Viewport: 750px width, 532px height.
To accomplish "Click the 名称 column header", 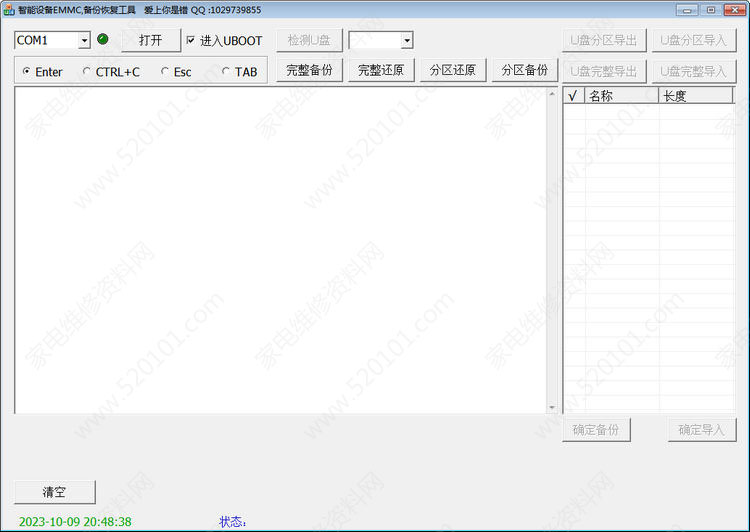I will 620,96.
